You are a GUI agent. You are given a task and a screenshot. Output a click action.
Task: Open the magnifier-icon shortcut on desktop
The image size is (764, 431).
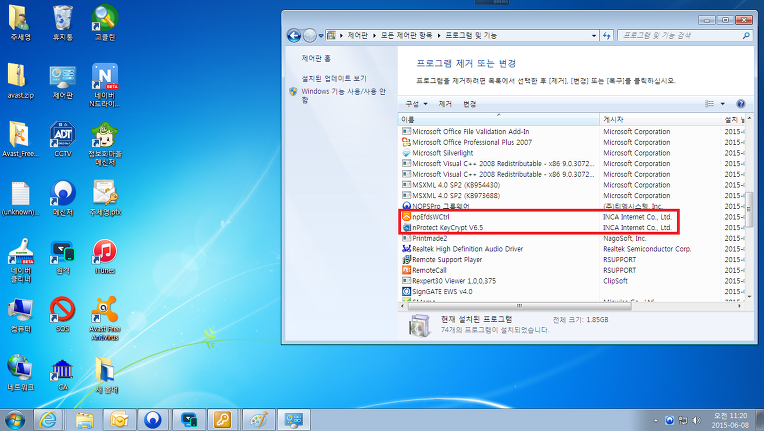pos(105,23)
